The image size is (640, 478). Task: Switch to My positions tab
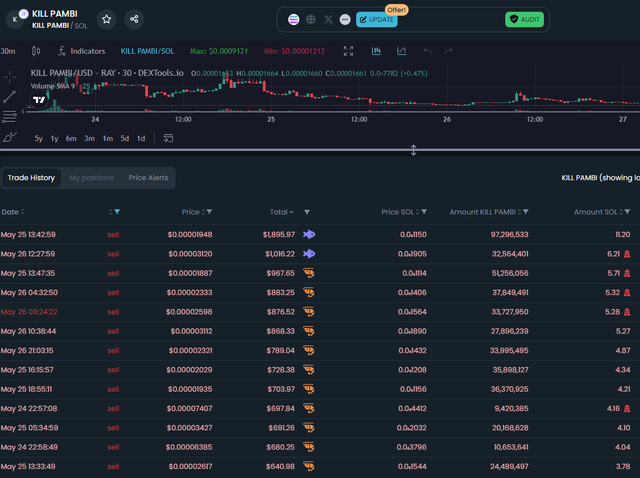[x=91, y=178]
